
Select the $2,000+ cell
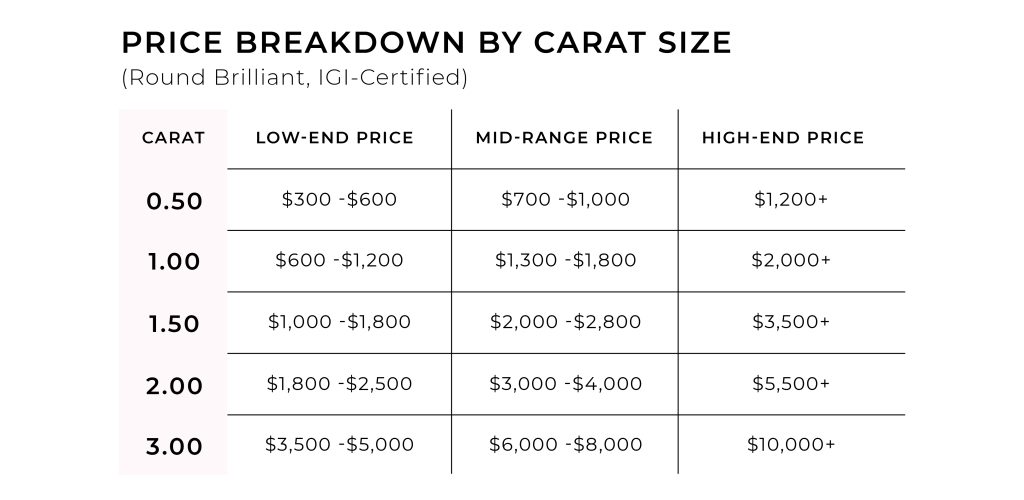(790, 260)
